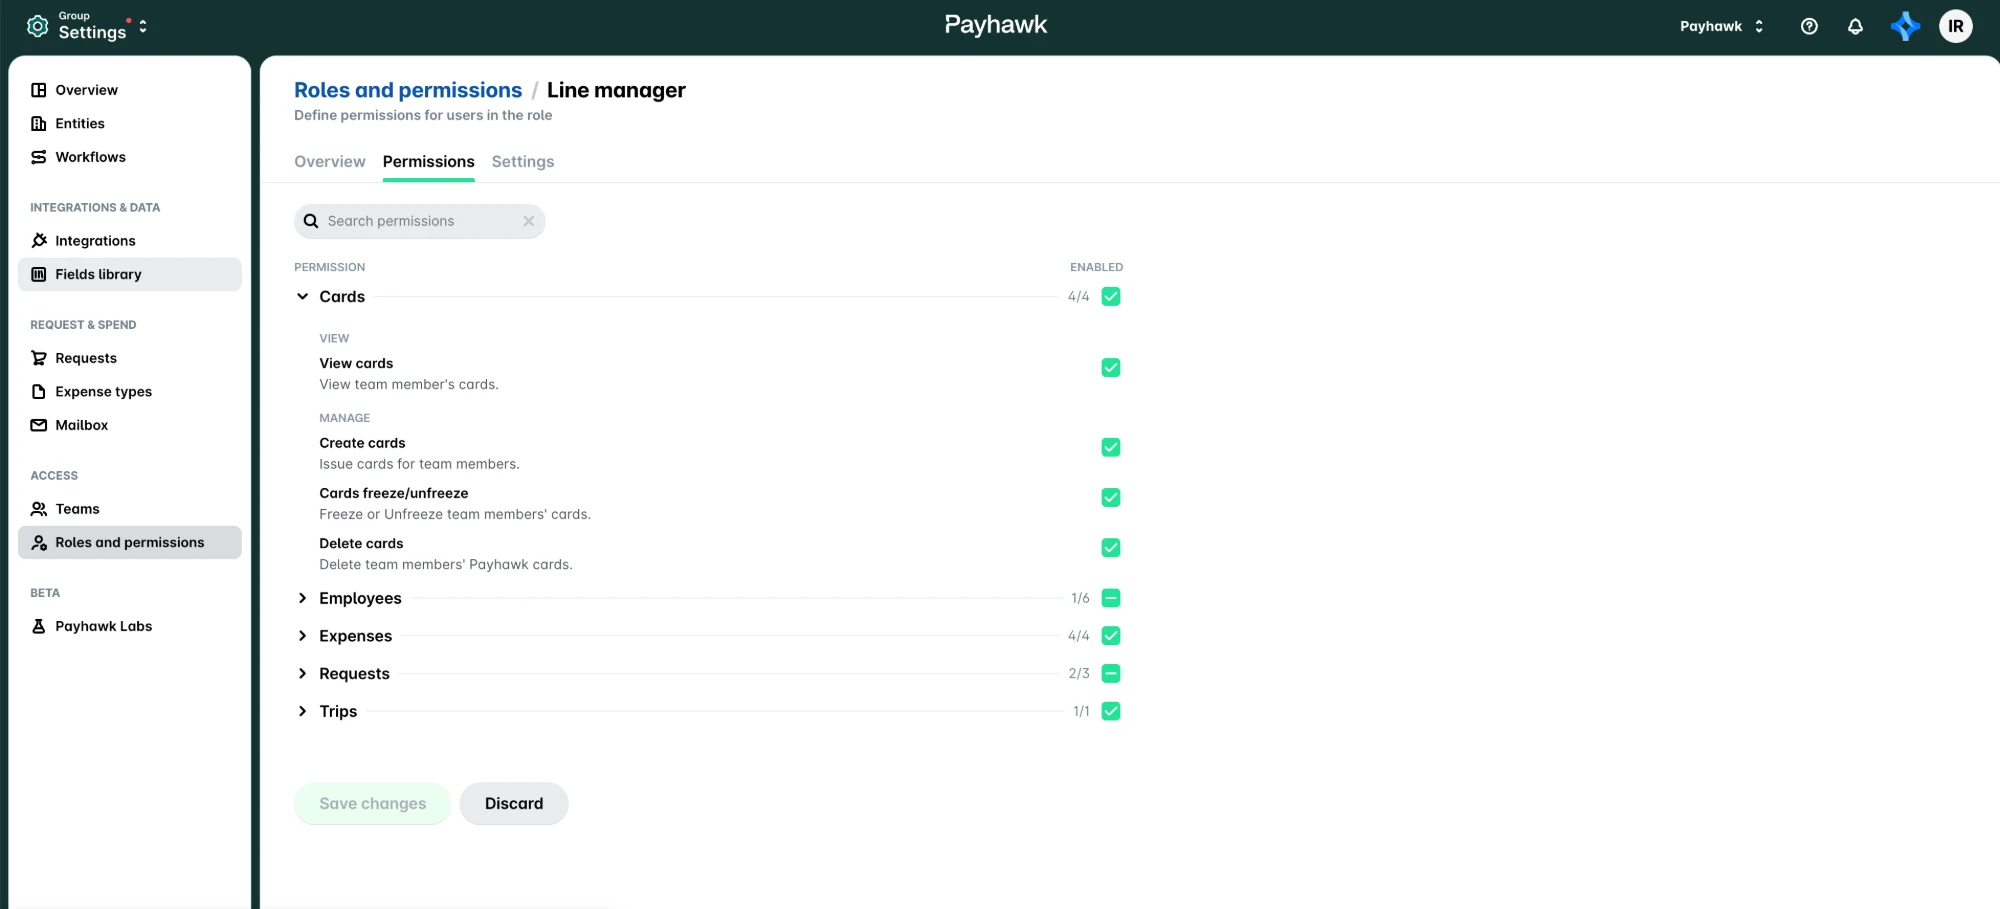Image resolution: width=2000 pixels, height=909 pixels.
Task: Open the IR user avatar menu
Action: pyautogui.click(x=1956, y=26)
